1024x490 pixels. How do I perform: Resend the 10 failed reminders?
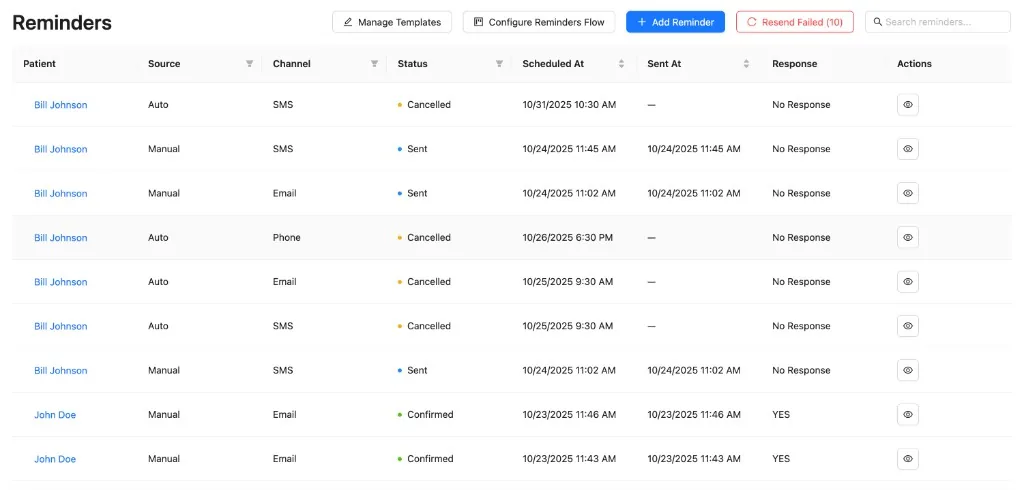[795, 22]
